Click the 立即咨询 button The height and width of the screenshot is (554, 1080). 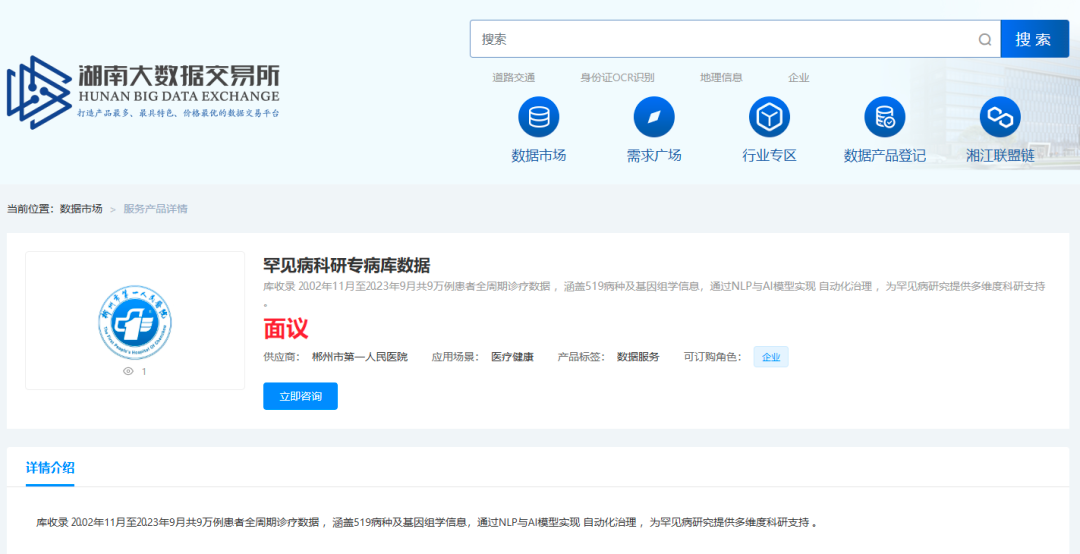(x=300, y=396)
